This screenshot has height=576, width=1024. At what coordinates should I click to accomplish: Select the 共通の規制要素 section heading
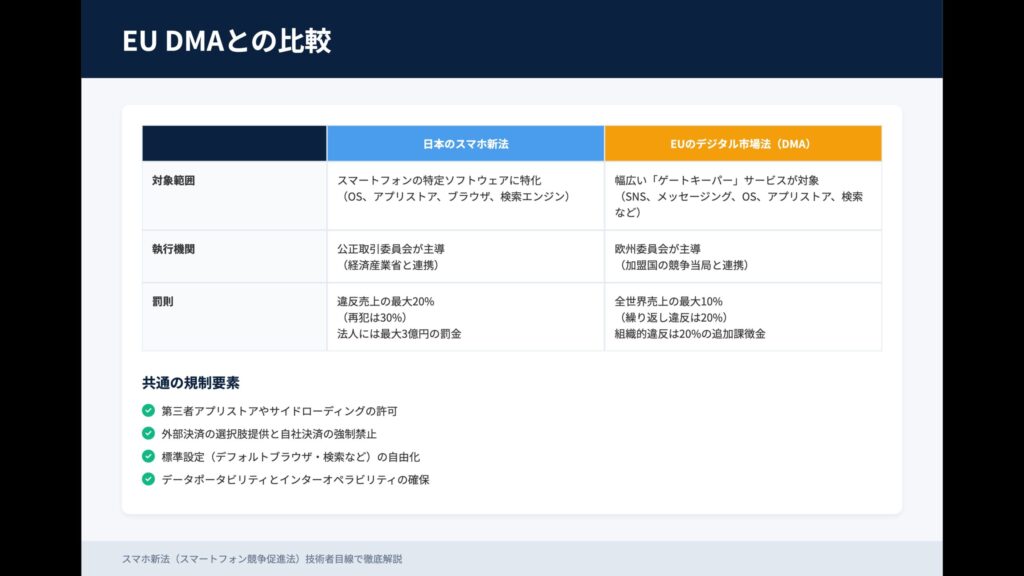tap(191, 383)
